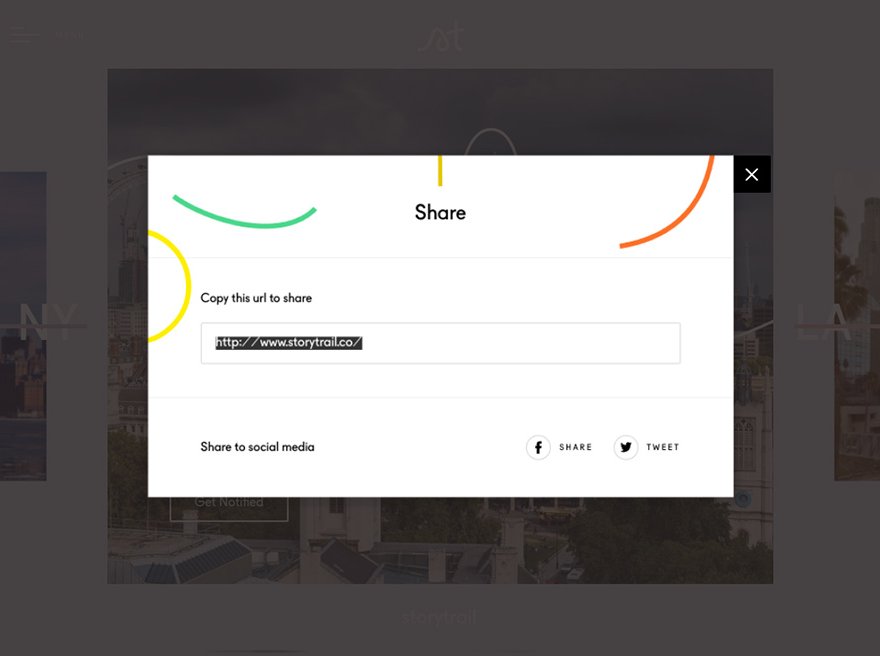Click the storytrail logo at the top

440,36
